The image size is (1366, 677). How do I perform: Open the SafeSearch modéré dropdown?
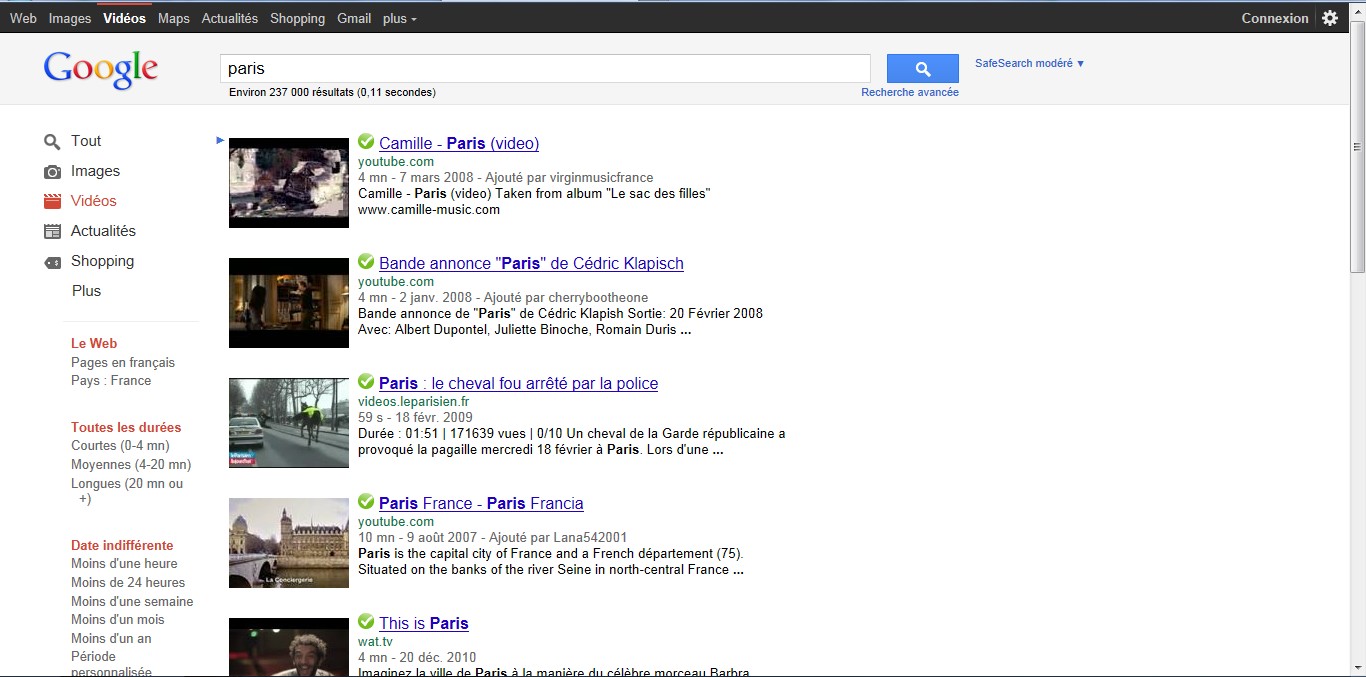1029,63
